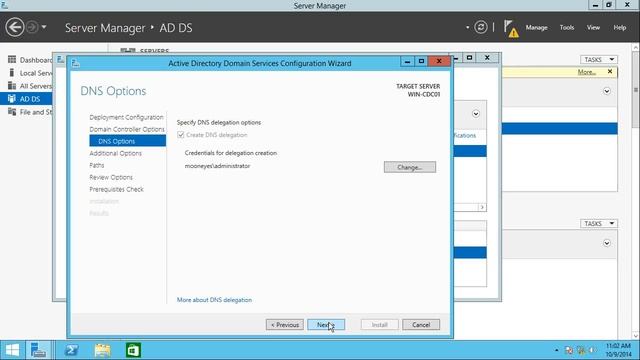This screenshot has width=640, height=360.
Task: Open the Help menu
Action: (620, 27)
